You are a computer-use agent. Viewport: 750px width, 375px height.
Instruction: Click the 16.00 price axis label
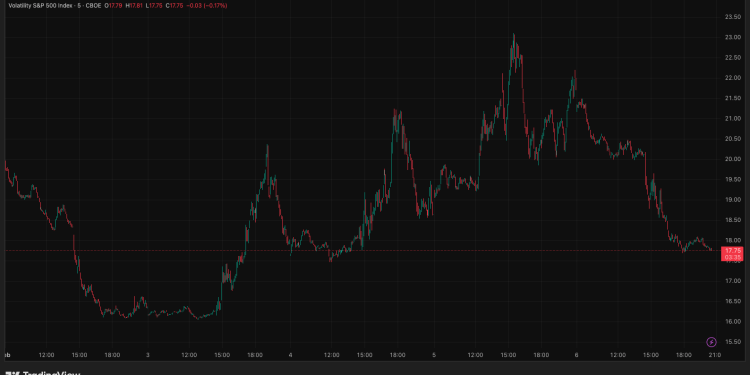(x=733, y=322)
